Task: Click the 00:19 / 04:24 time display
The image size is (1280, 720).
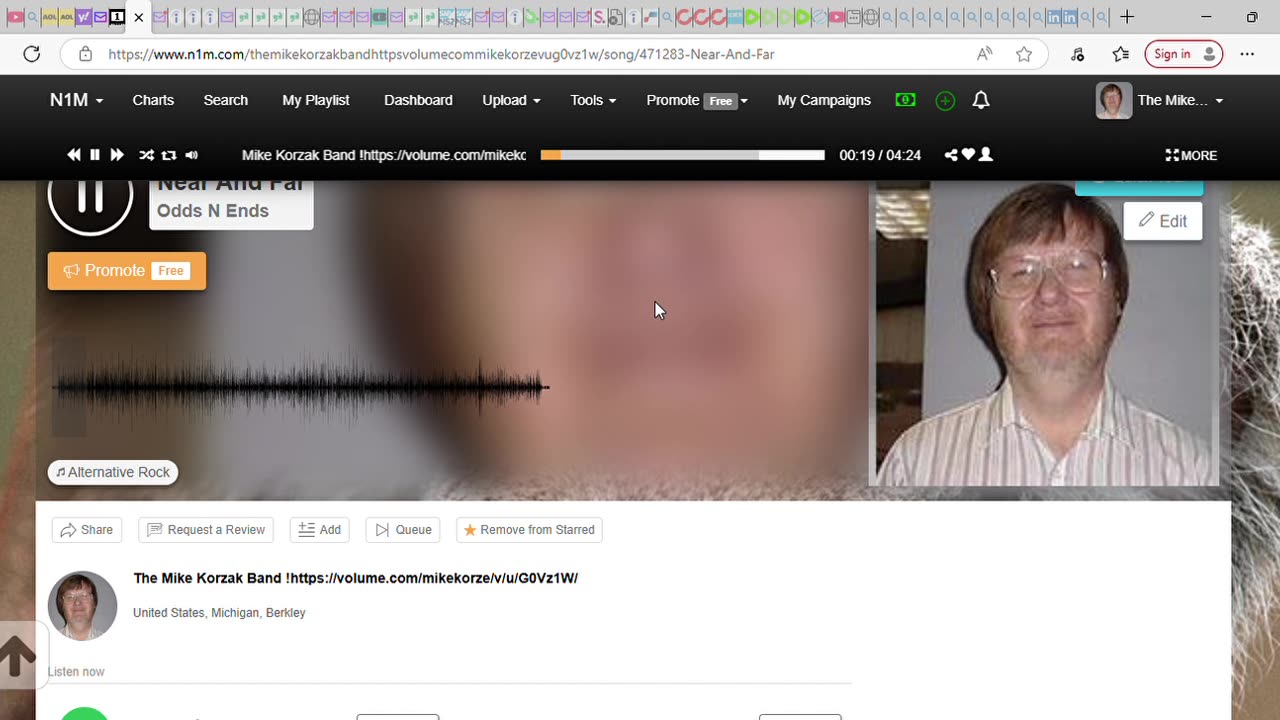Action: pos(880,155)
